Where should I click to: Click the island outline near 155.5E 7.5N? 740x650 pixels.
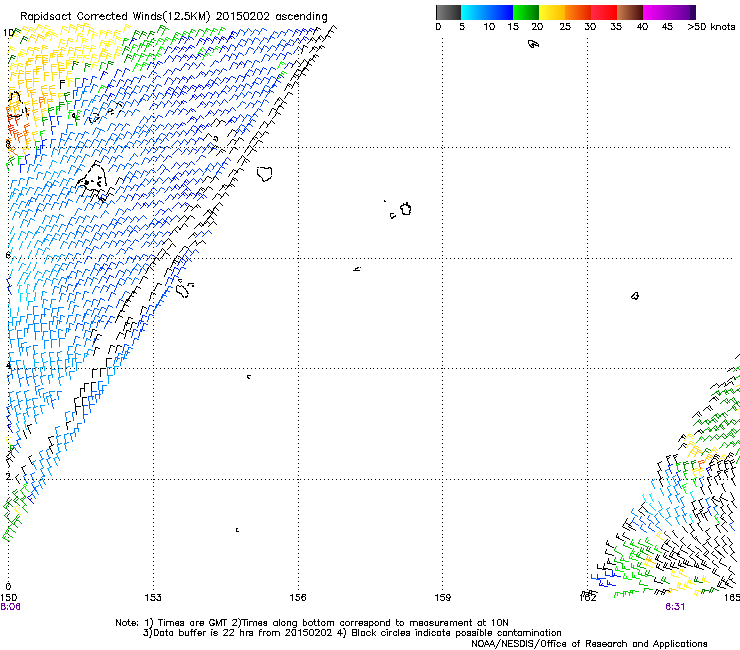(x=265, y=174)
